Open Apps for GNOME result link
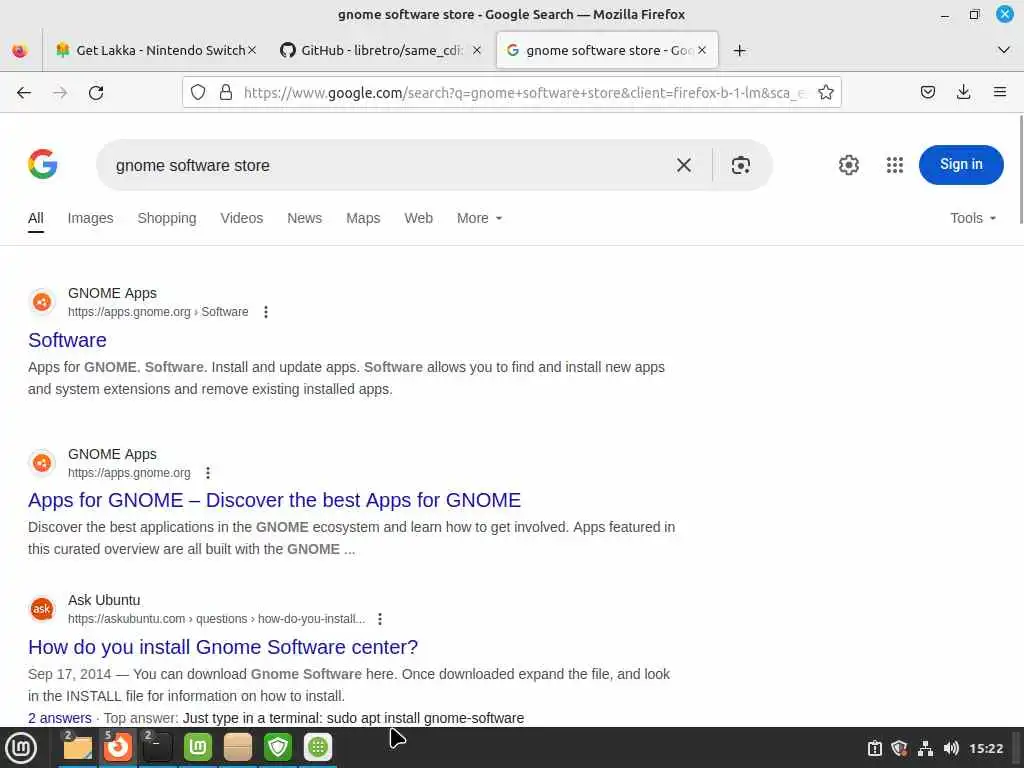1024x768 pixels. [x=274, y=500]
